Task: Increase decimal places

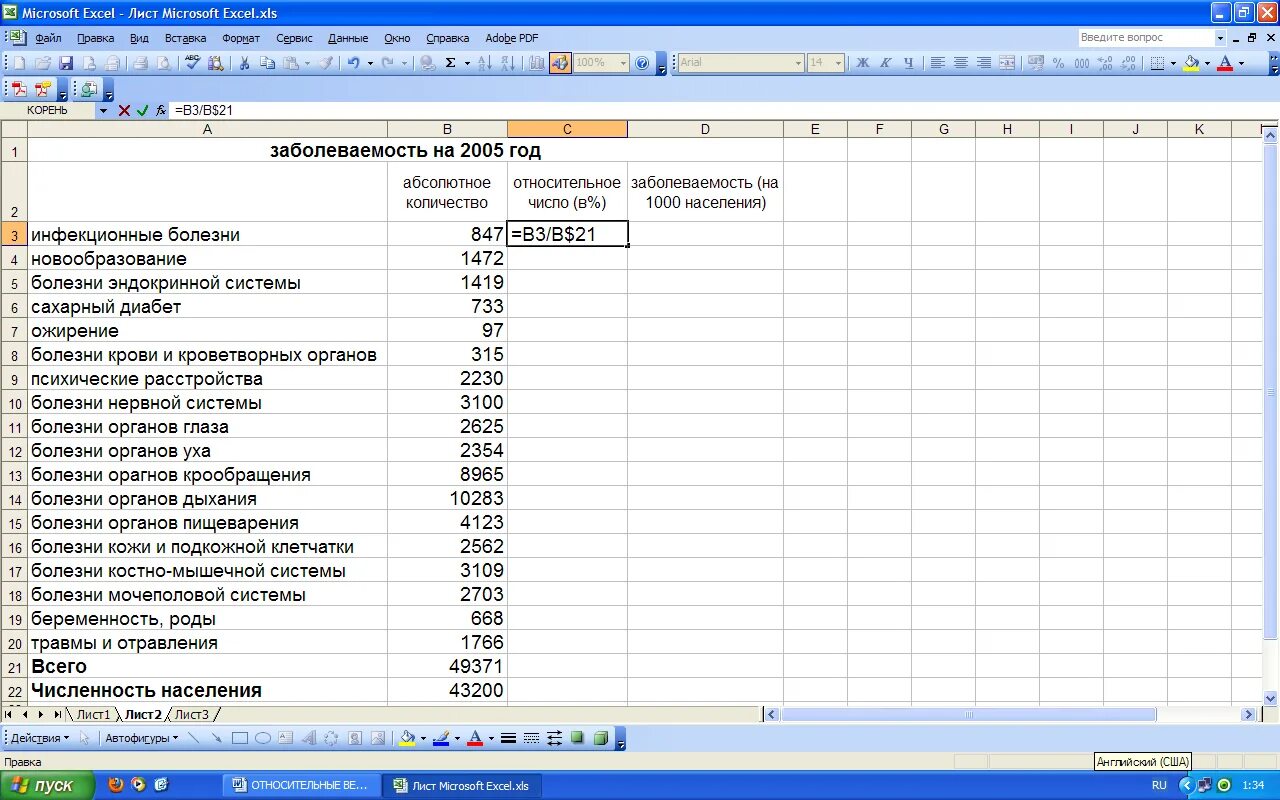Action: point(1105,63)
